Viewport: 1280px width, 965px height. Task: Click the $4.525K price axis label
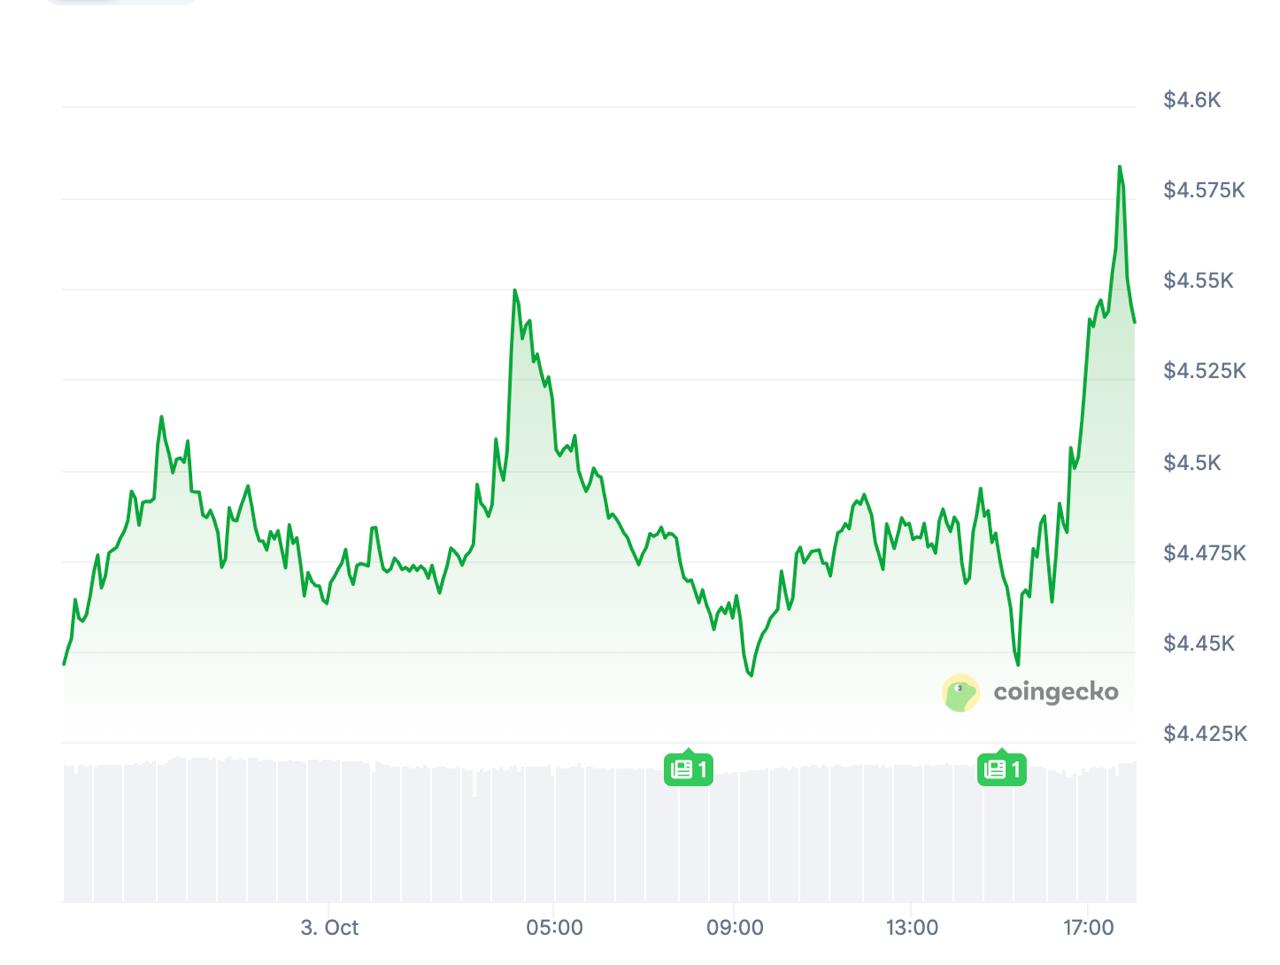point(1204,371)
